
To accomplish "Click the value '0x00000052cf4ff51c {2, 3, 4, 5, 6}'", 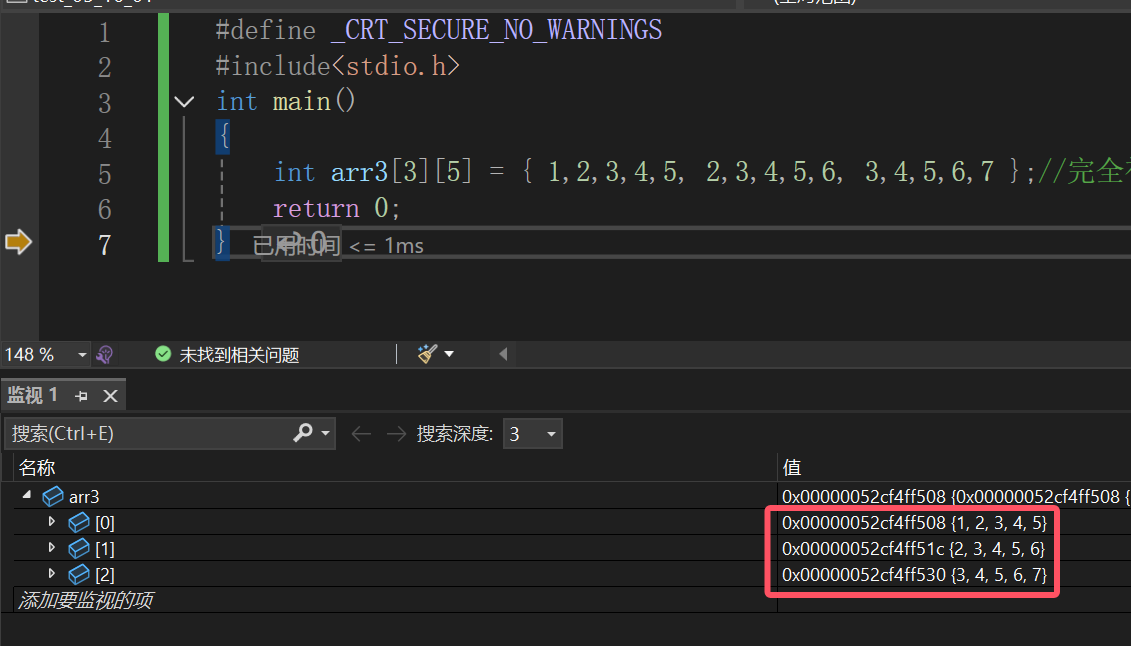I will click(x=913, y=549).
